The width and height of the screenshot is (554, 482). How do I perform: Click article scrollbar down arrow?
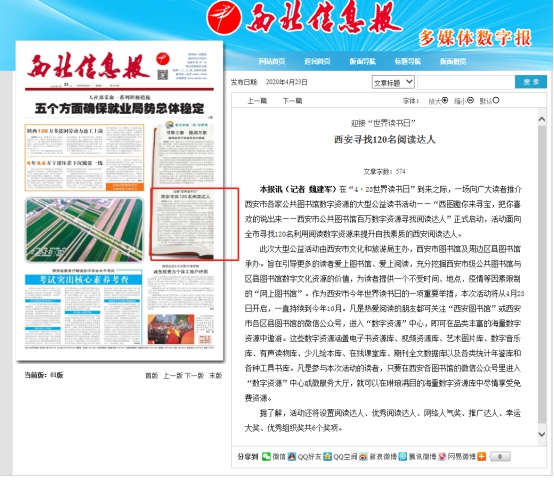tap(542, 434)
